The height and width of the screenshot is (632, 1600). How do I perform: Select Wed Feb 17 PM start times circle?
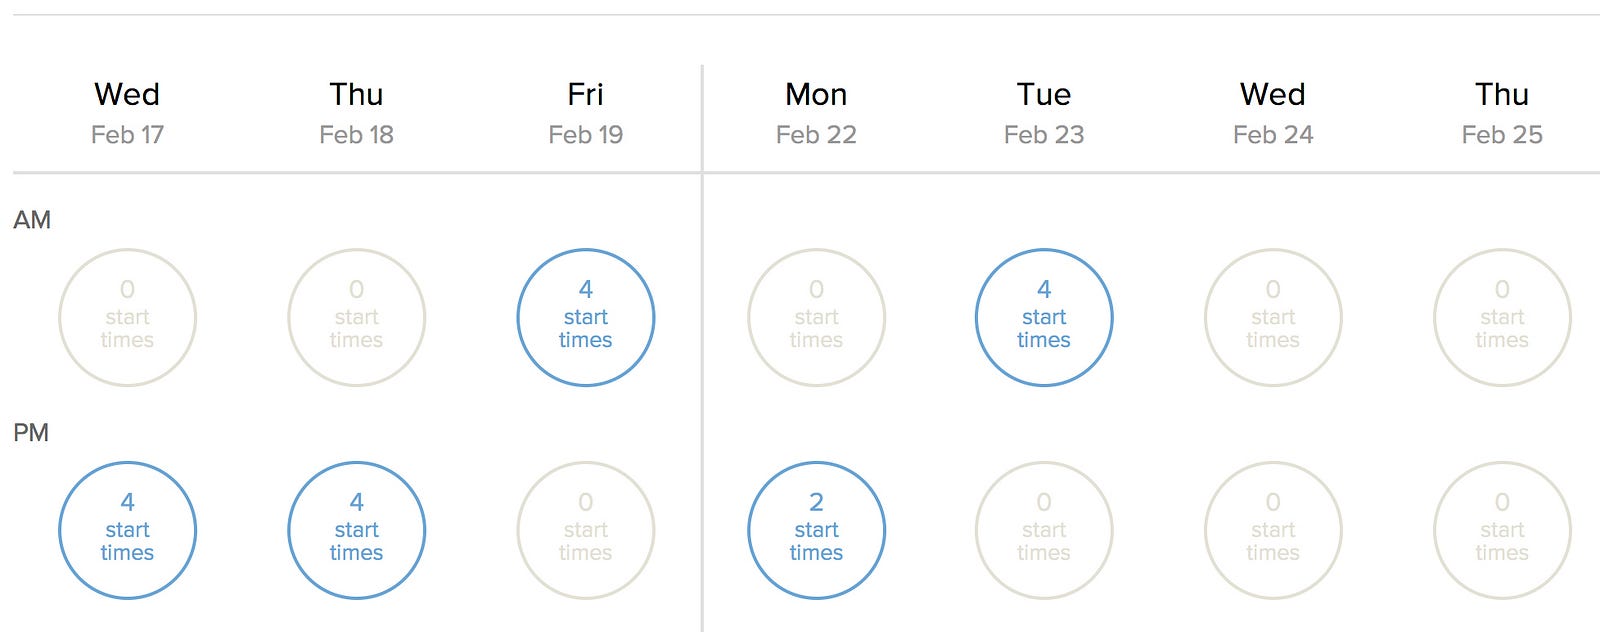pyautogui.click(x=127, y=530)
